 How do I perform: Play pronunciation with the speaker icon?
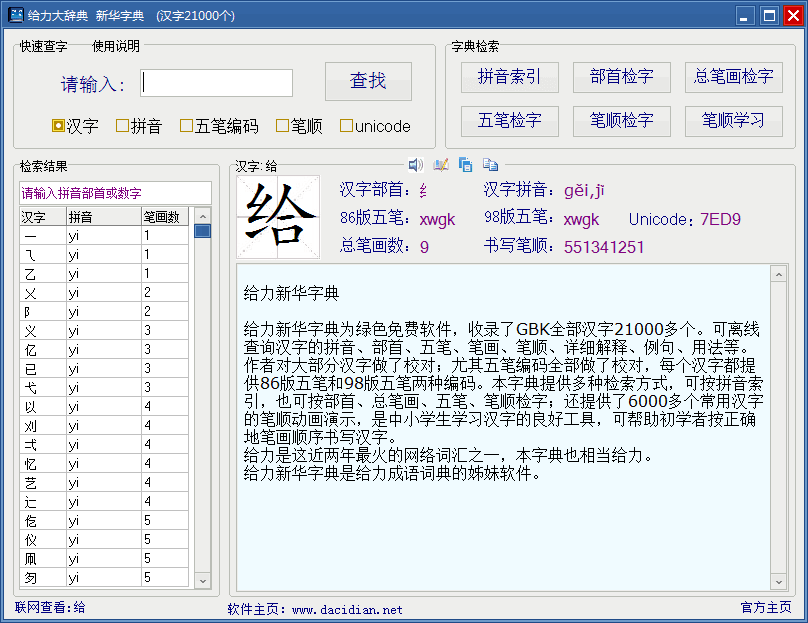415,165
